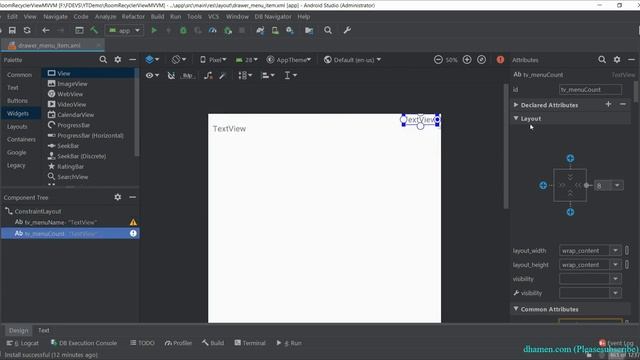
Task: Search the Attributes panel
Action: pyautogui.click(x=602, y=60)
